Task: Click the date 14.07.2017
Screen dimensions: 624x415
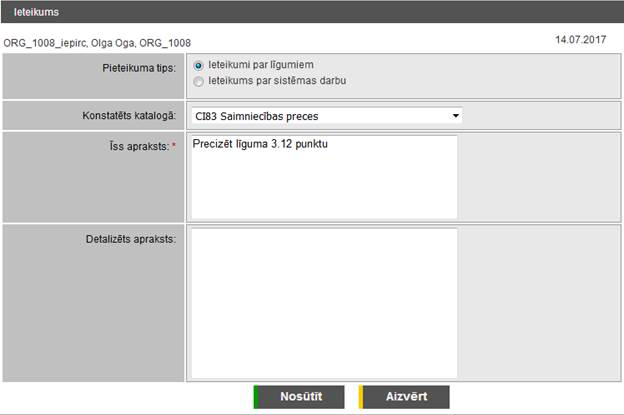Action: 581,40
